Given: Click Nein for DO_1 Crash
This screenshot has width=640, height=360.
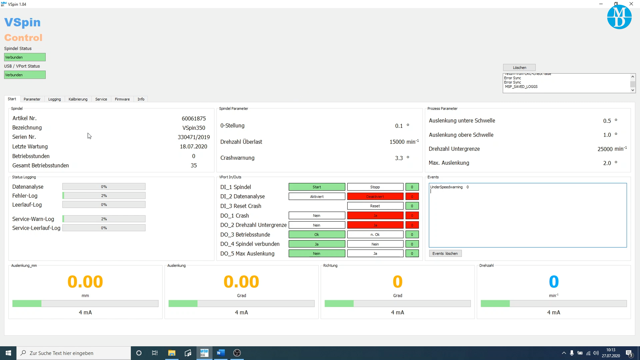Looking at the screenshot, I should [x=317, y=216].
